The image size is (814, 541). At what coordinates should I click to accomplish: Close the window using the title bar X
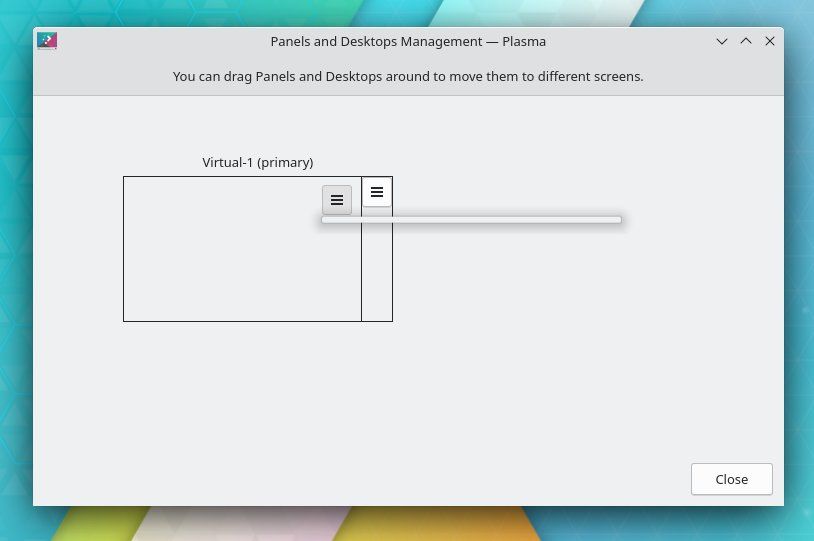point(770,42)
